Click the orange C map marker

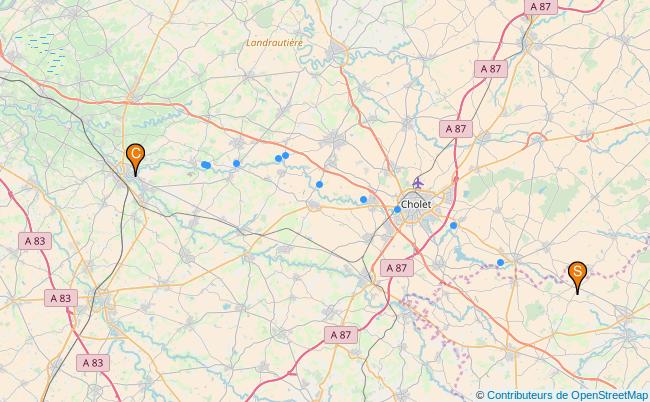[136, 160]
